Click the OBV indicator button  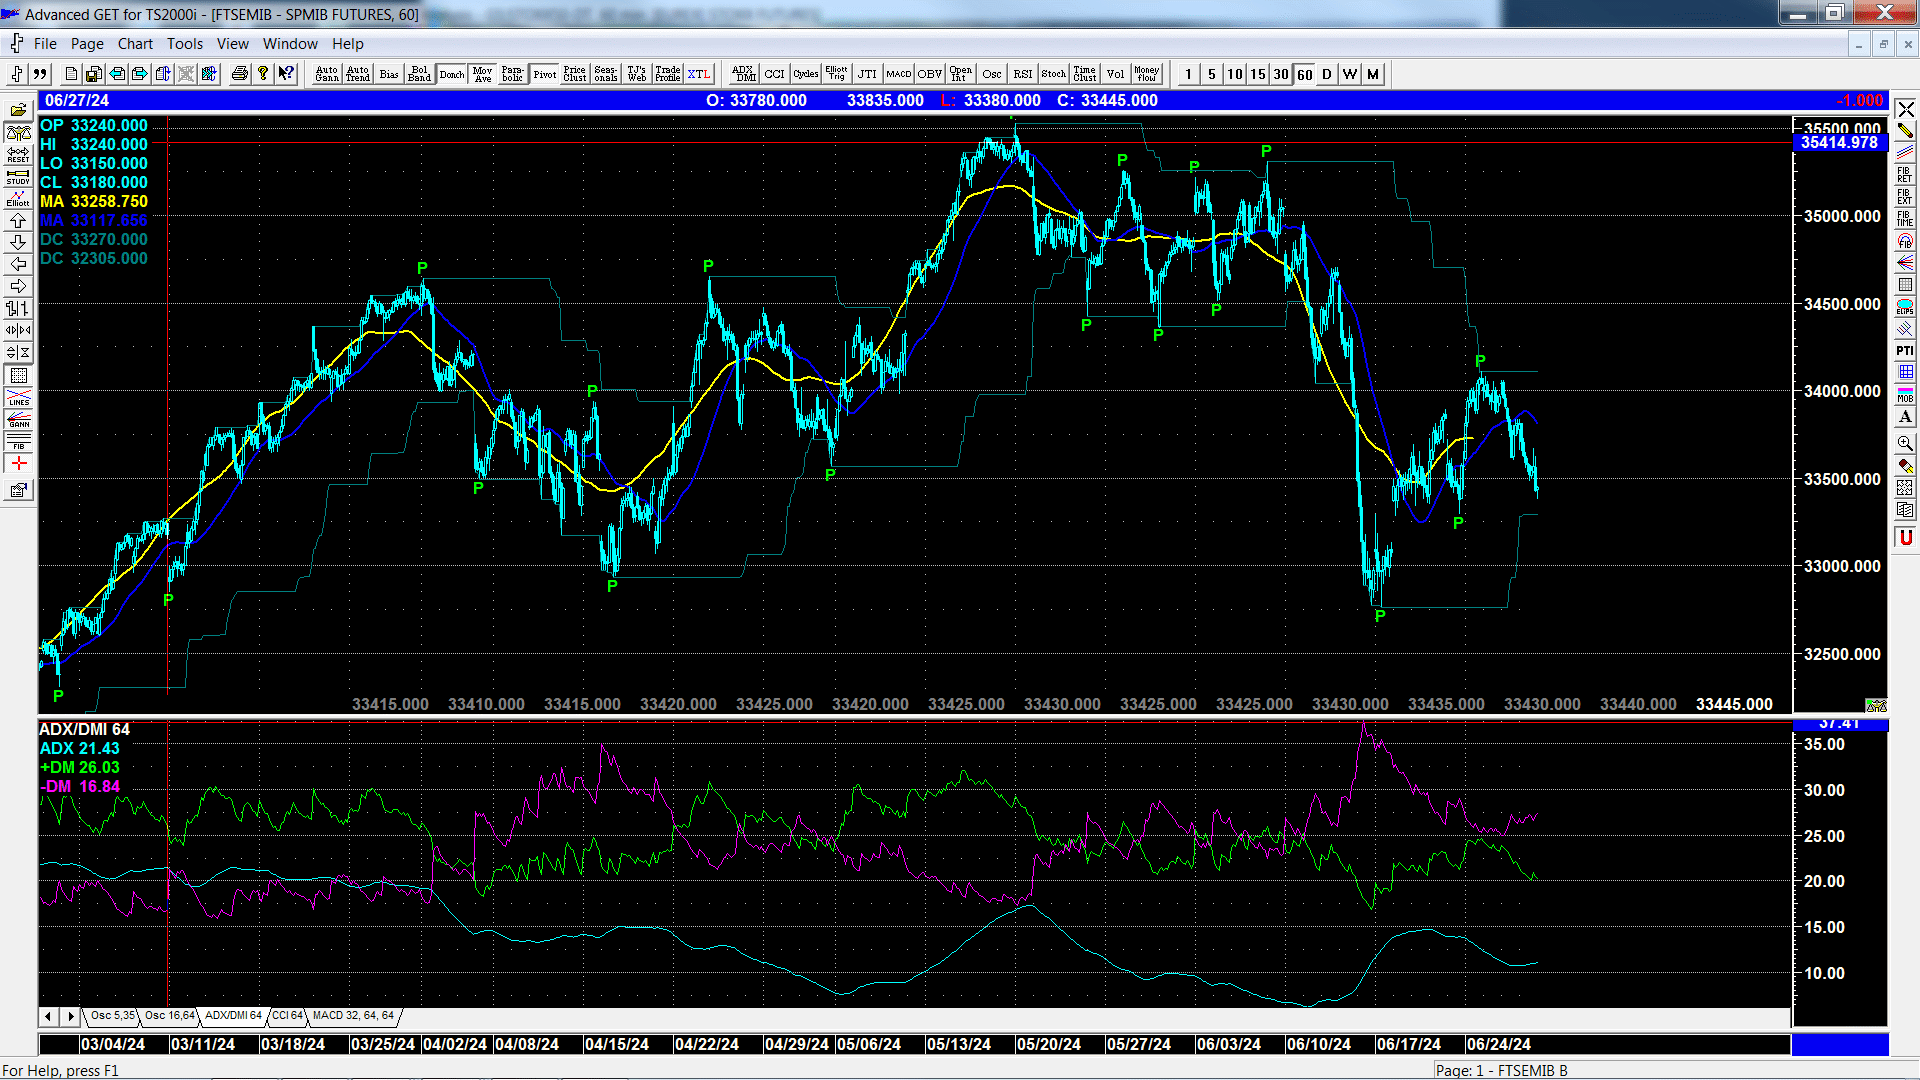tap(929, 74)
